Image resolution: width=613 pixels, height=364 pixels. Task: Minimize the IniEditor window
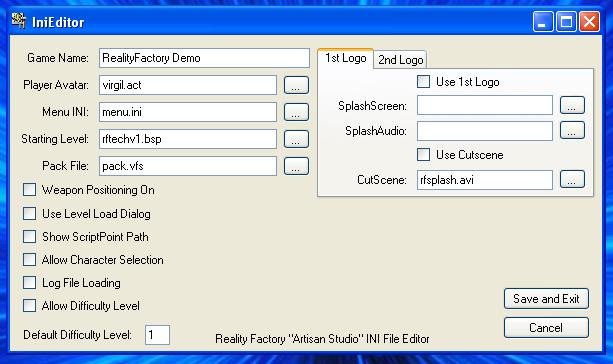pos(543,21)
